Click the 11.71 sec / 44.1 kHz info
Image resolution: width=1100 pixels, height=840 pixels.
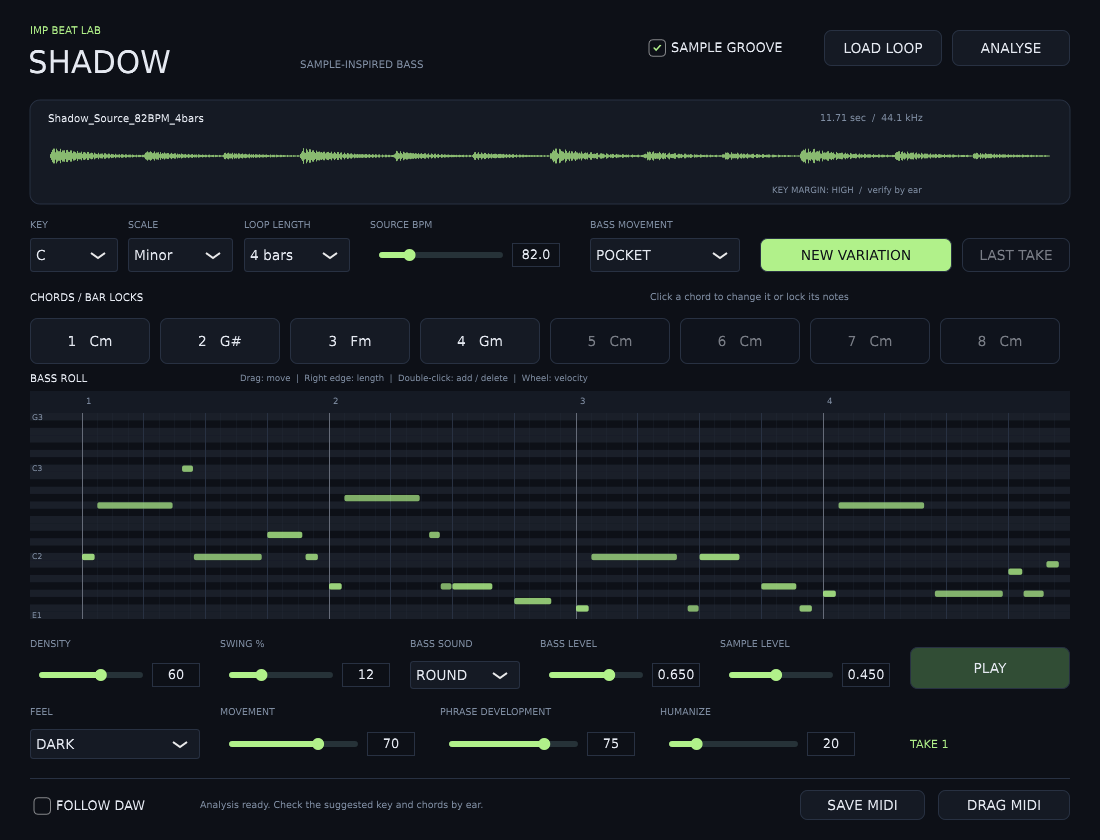click(871, 118)
